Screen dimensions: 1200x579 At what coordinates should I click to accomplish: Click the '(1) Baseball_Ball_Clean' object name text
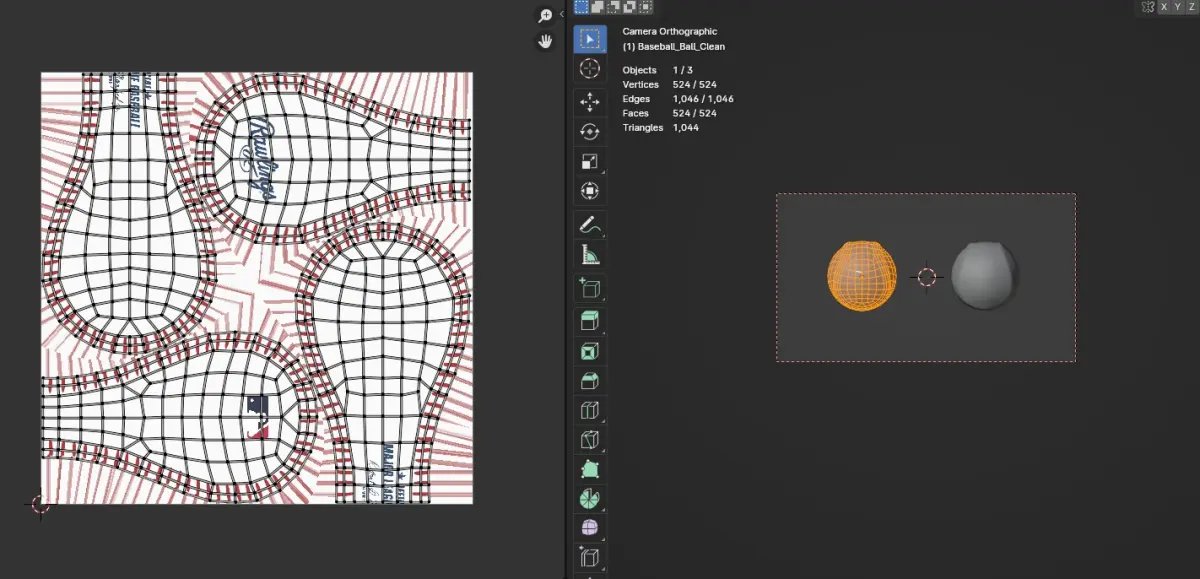(x=674, y=47)
